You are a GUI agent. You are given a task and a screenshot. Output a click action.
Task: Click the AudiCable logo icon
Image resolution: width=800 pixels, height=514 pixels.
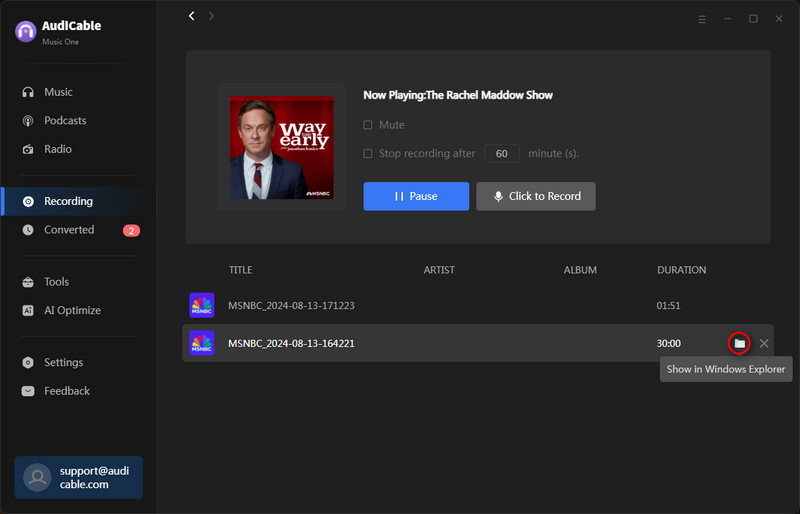pyautogui.click(x=26, y=32)
